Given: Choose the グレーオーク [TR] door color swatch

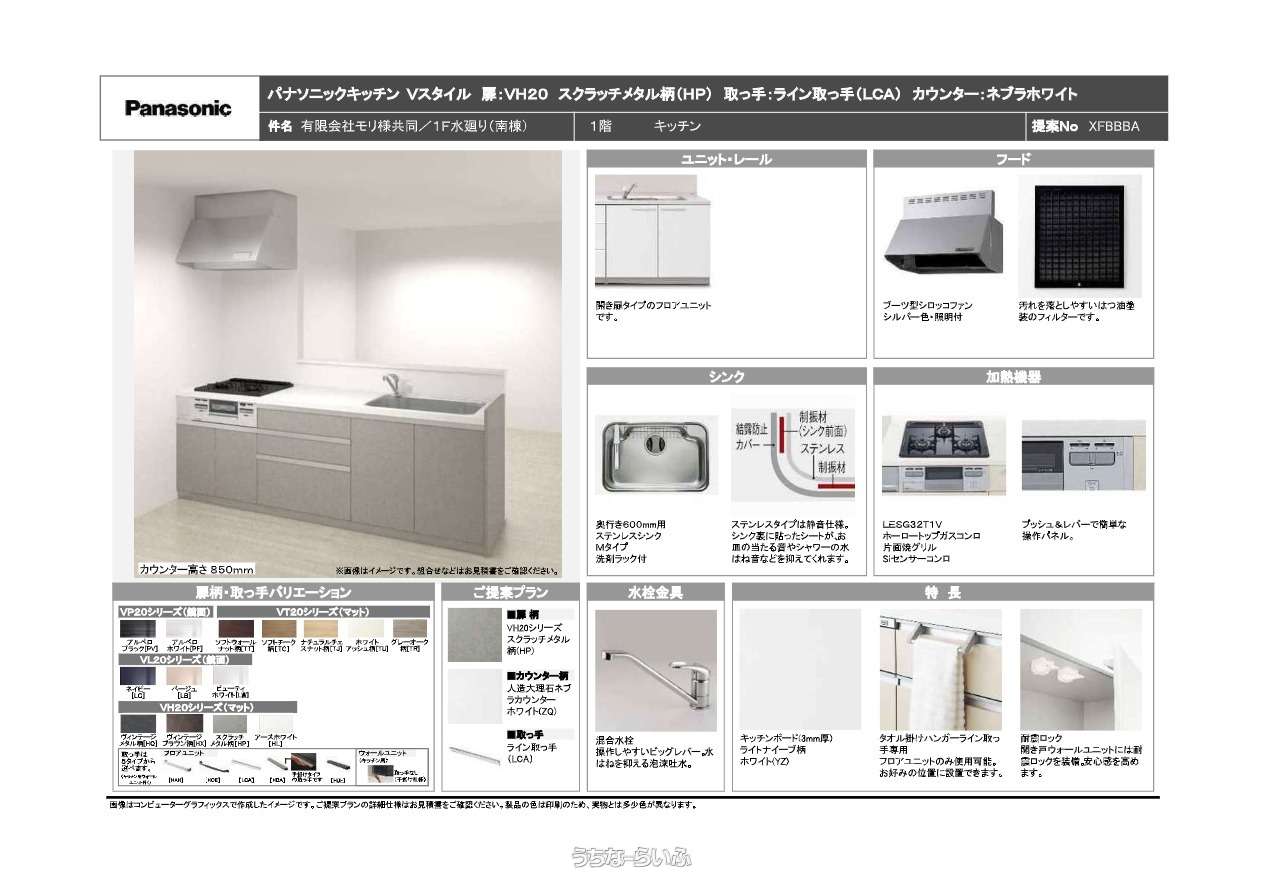Looking at the screenshot, I should tap(409, 629).
